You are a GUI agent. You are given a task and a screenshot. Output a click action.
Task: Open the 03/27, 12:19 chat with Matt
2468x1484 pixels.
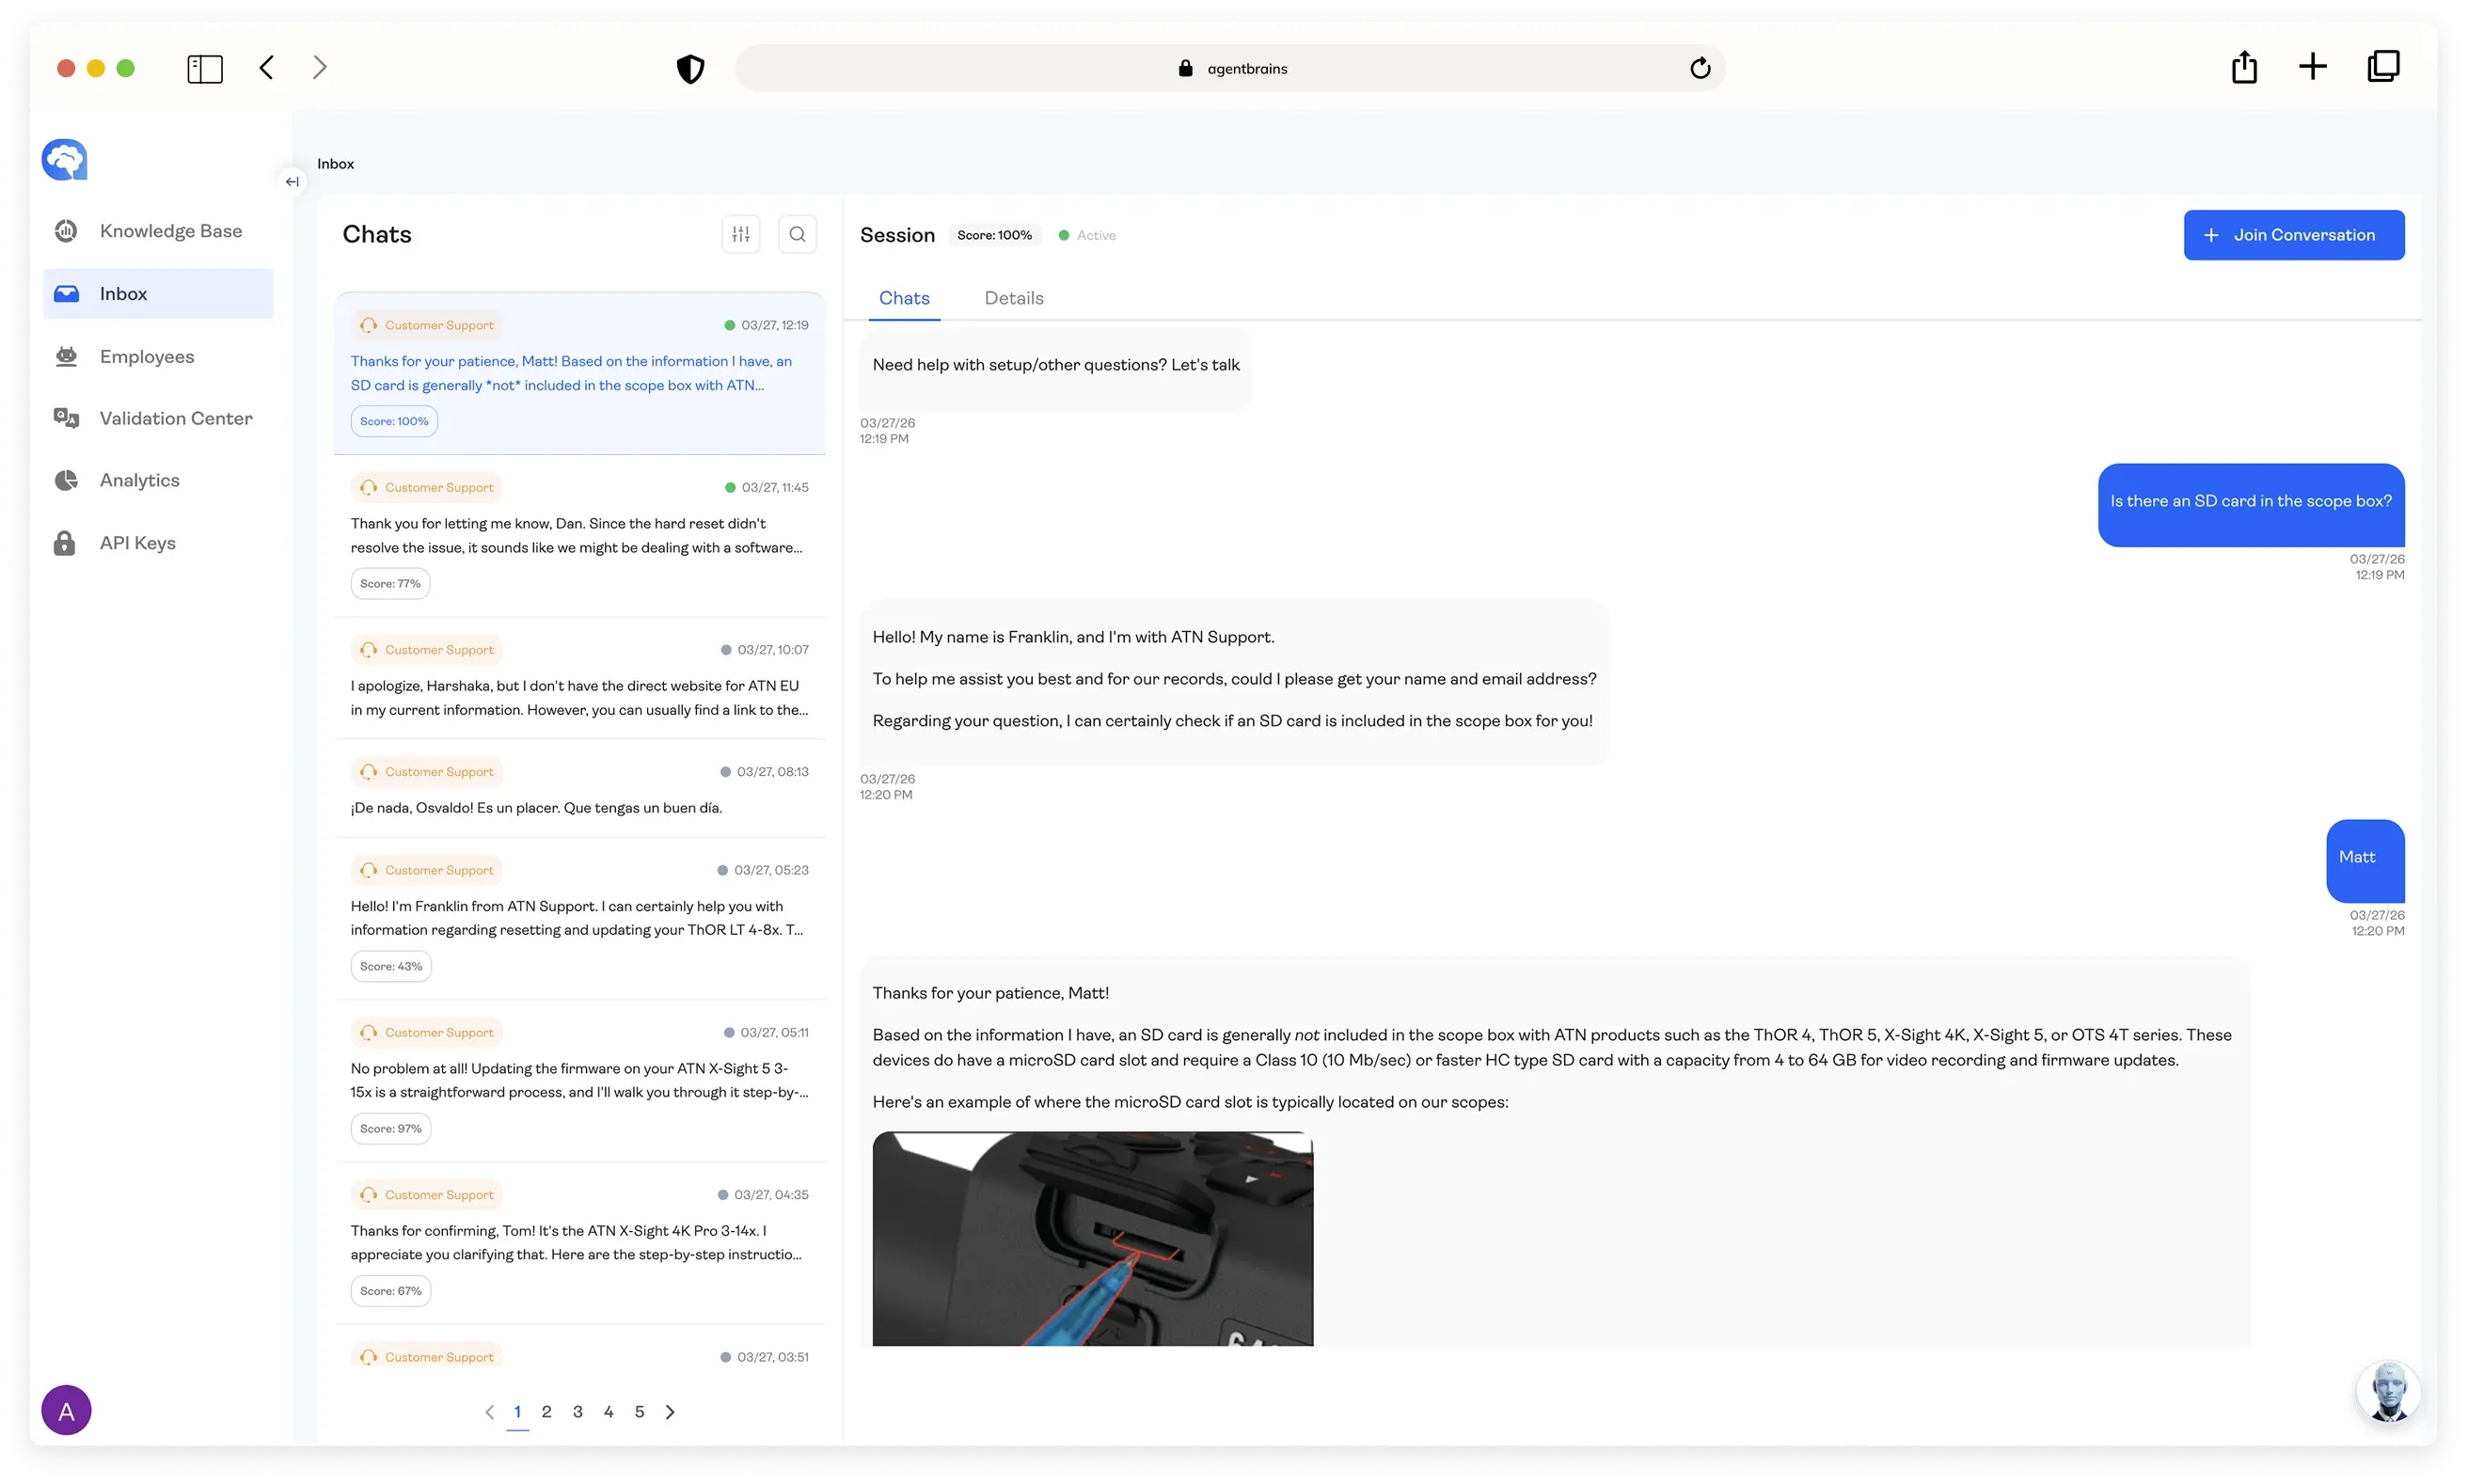point(580,373)
